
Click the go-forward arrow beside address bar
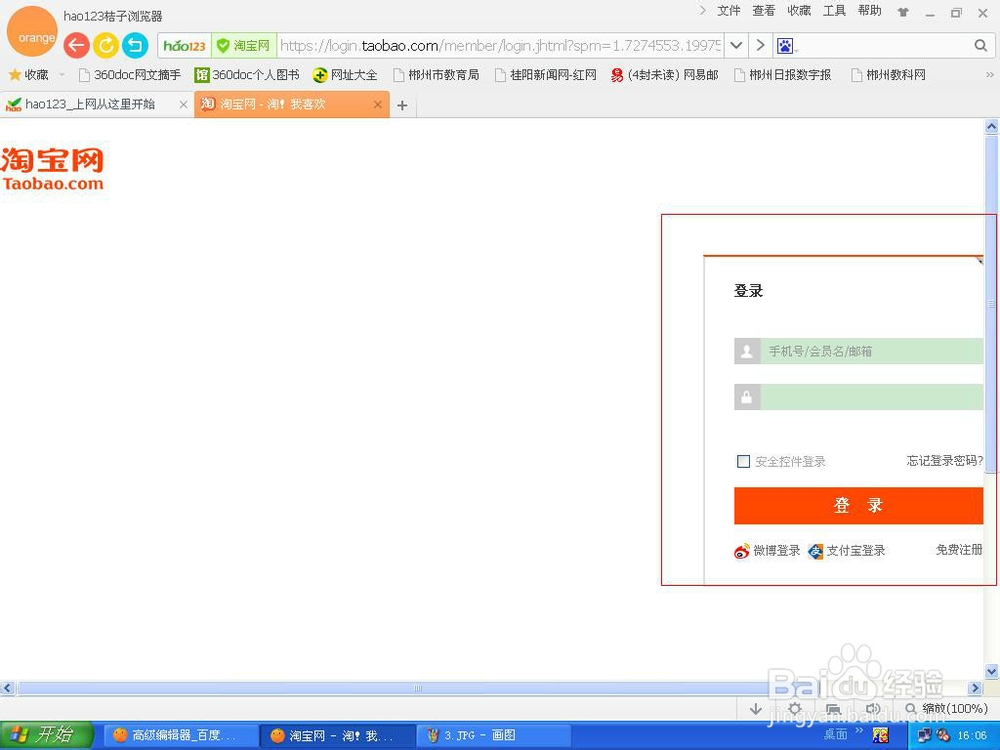coord(760,46)
